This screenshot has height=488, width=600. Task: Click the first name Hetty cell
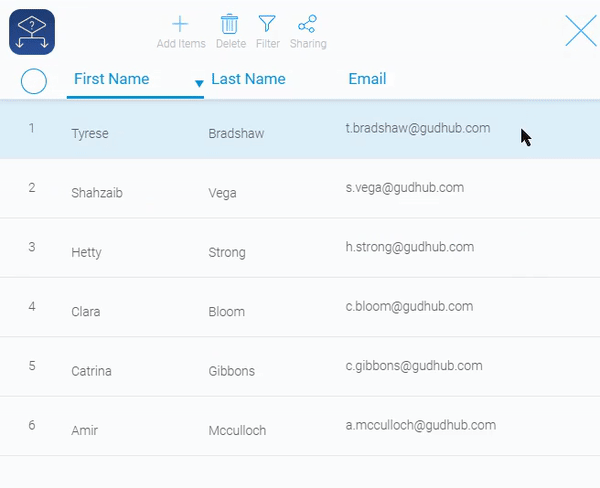pyautogui.click(x=86, y=252)
